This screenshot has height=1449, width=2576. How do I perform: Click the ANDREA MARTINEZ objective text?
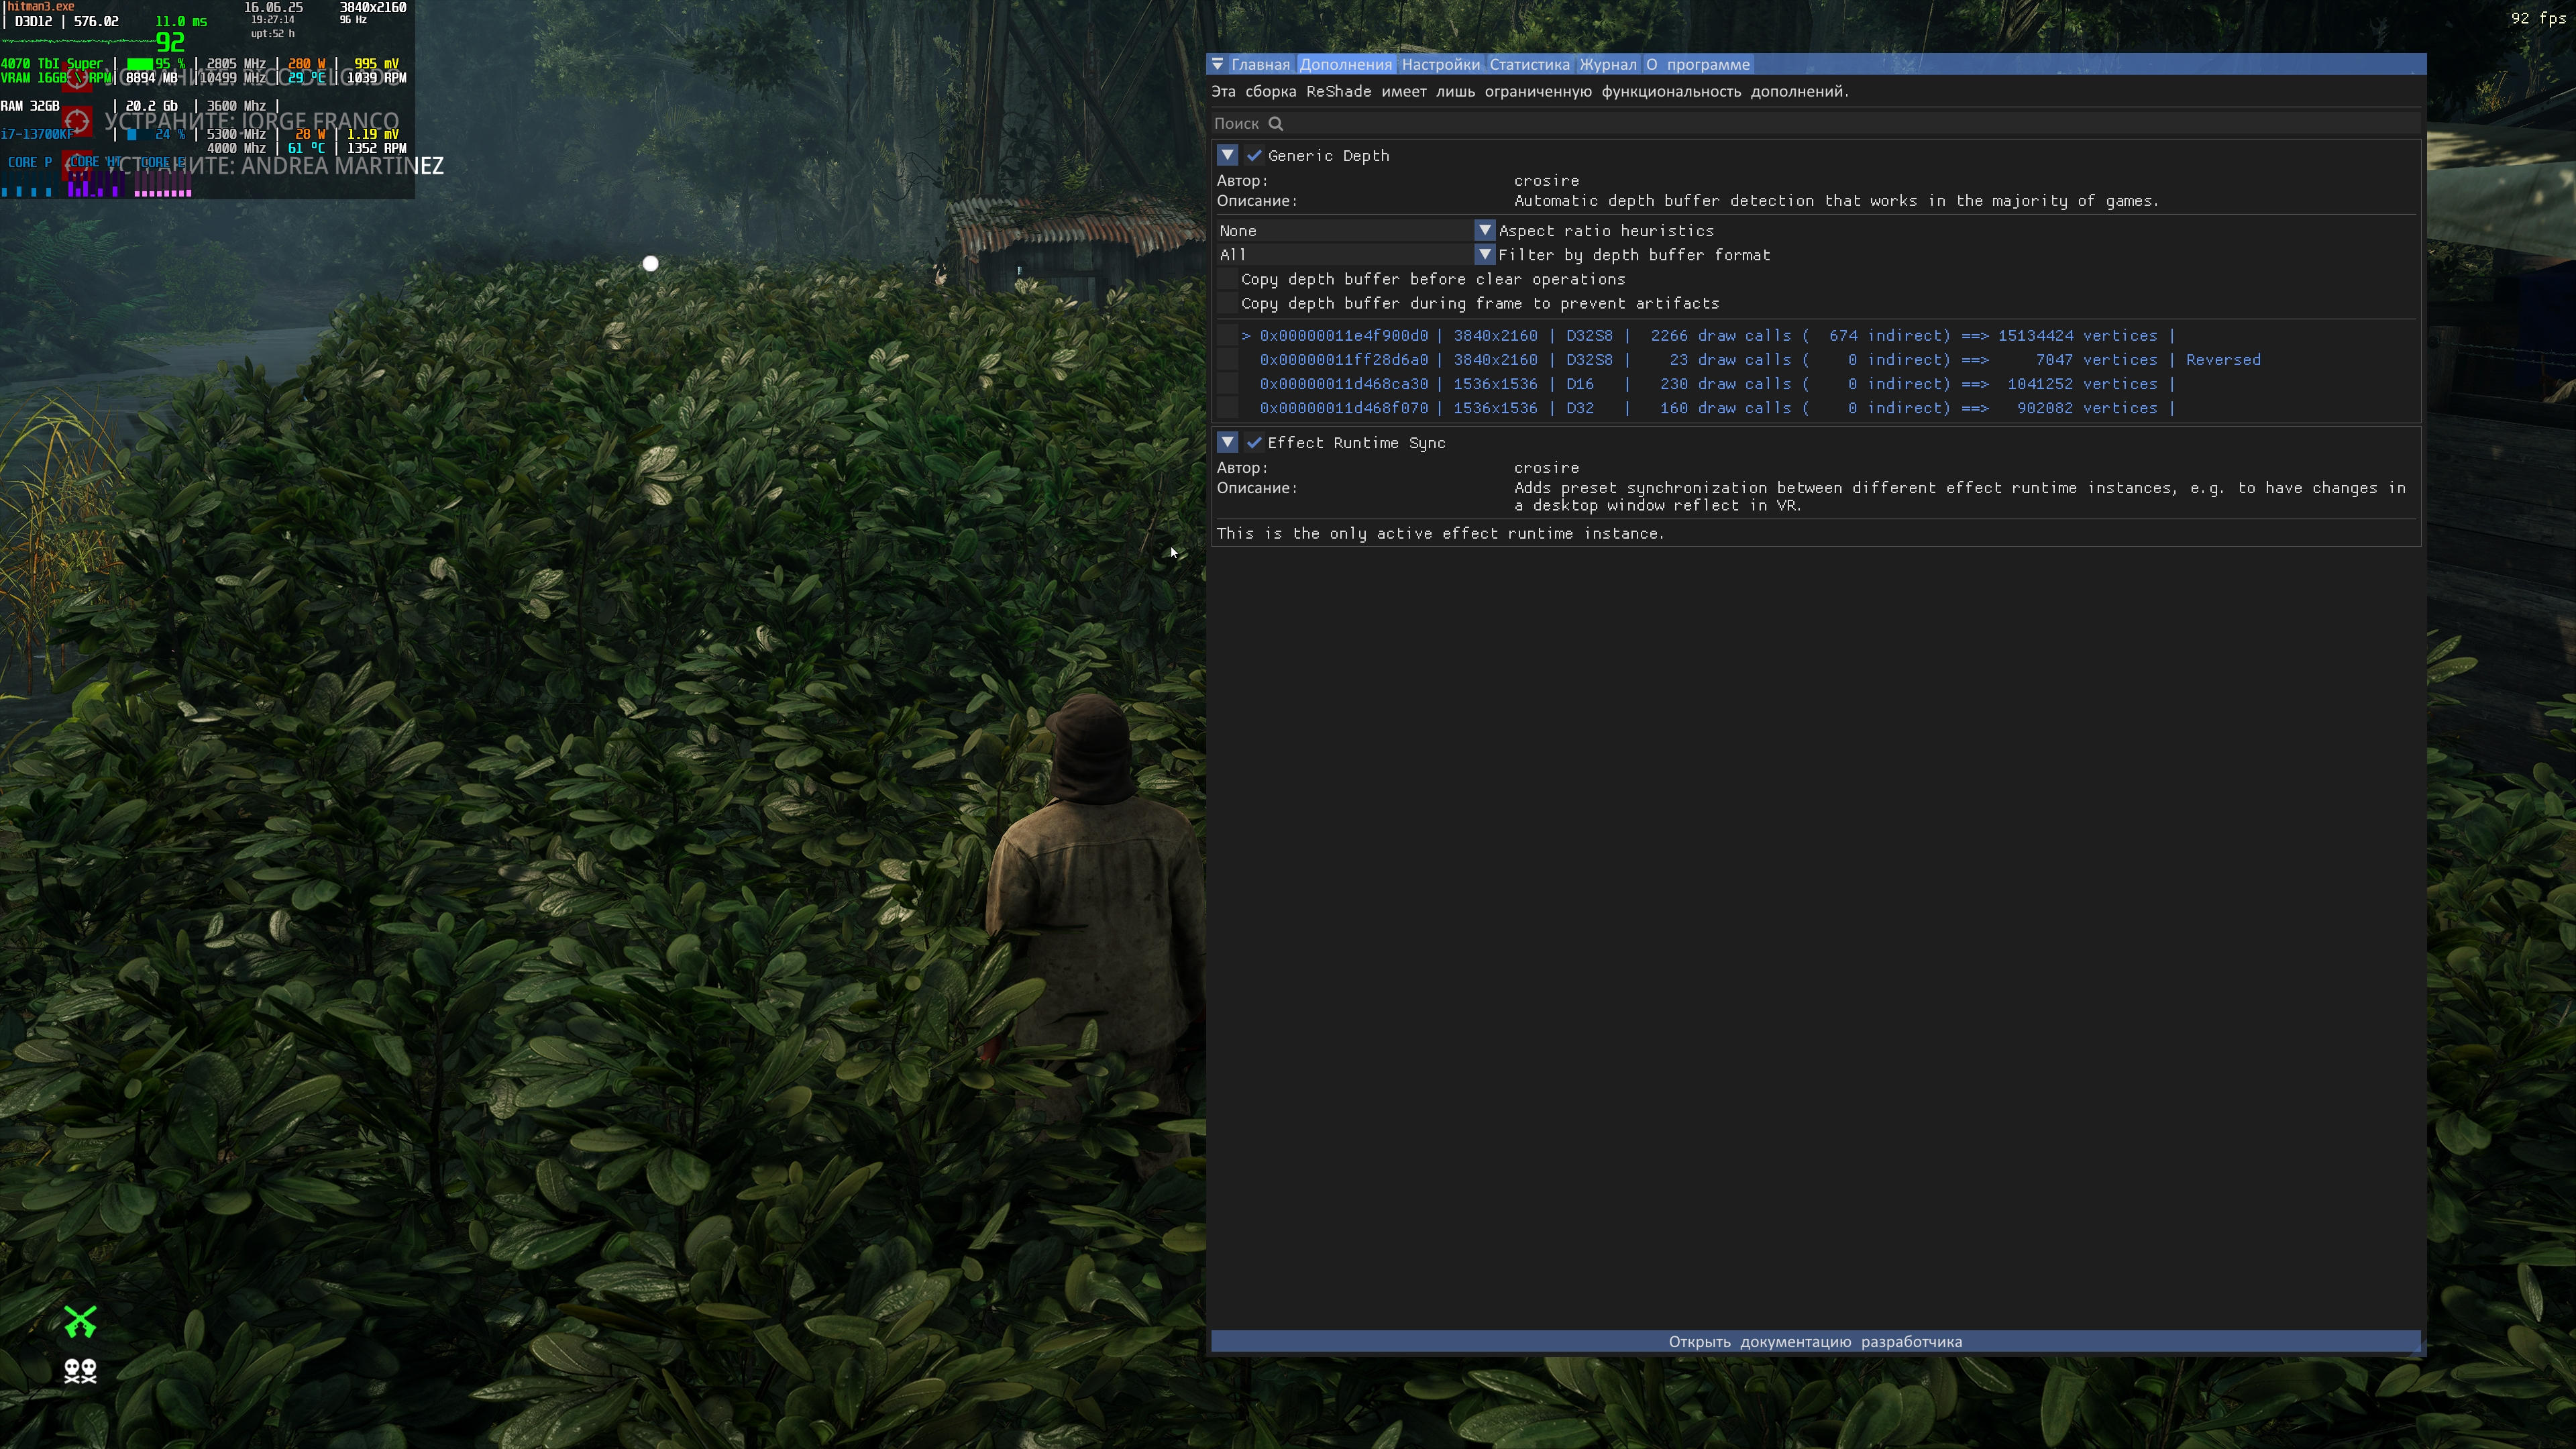[x=274, y=166]
